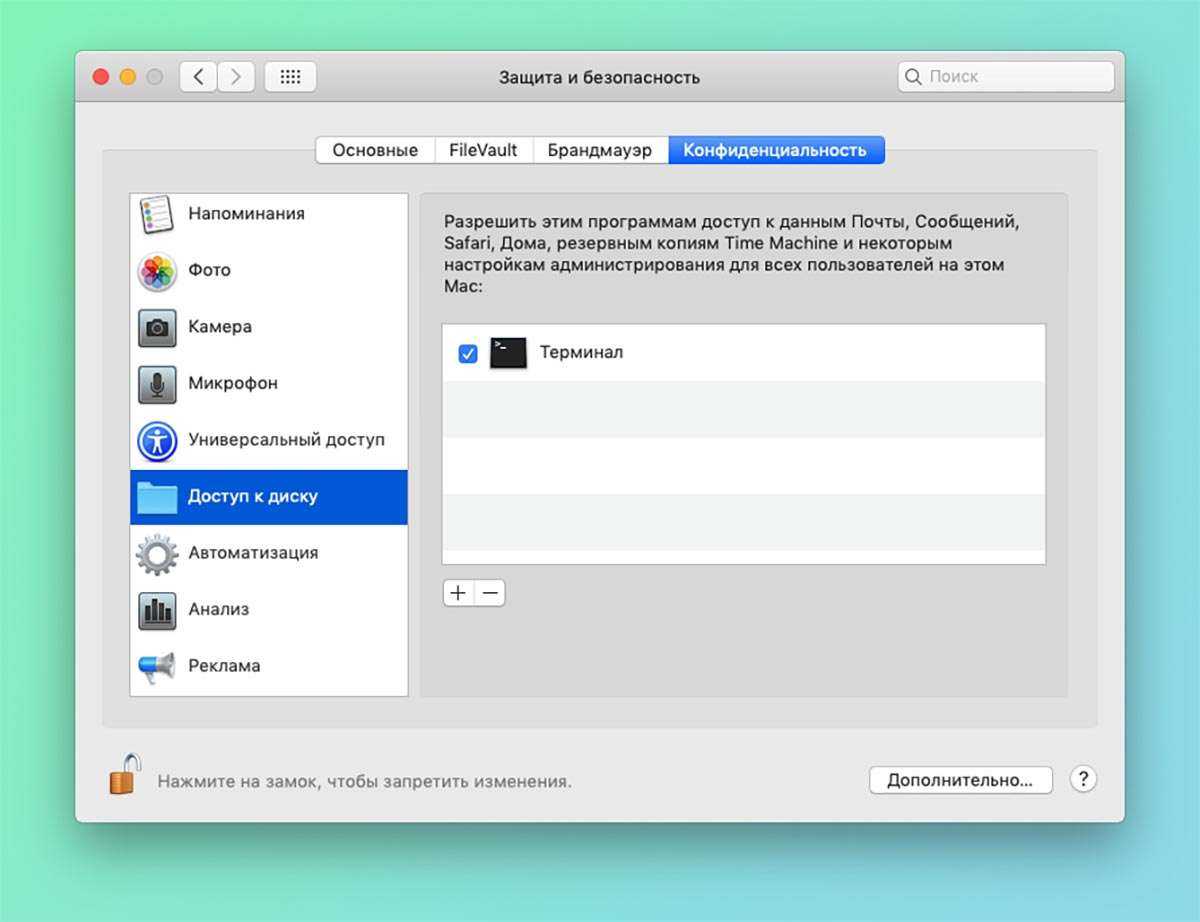This screenshot has height=922, width=1200.
Task: Open Accessibility (Универсальный доступ) icon
Action: [x=157, y=440]
